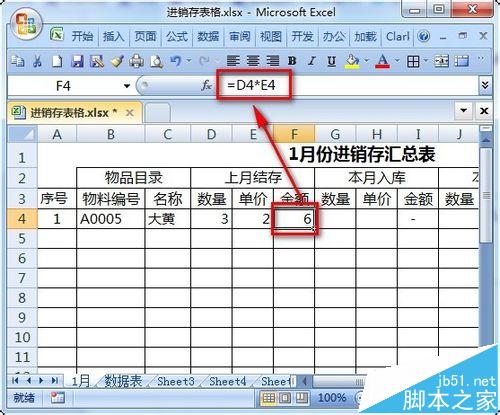Switch to the Sheet3 sheet tab
Screen dimensions: 500x415
pyautogui.click(x=176, y=381)
